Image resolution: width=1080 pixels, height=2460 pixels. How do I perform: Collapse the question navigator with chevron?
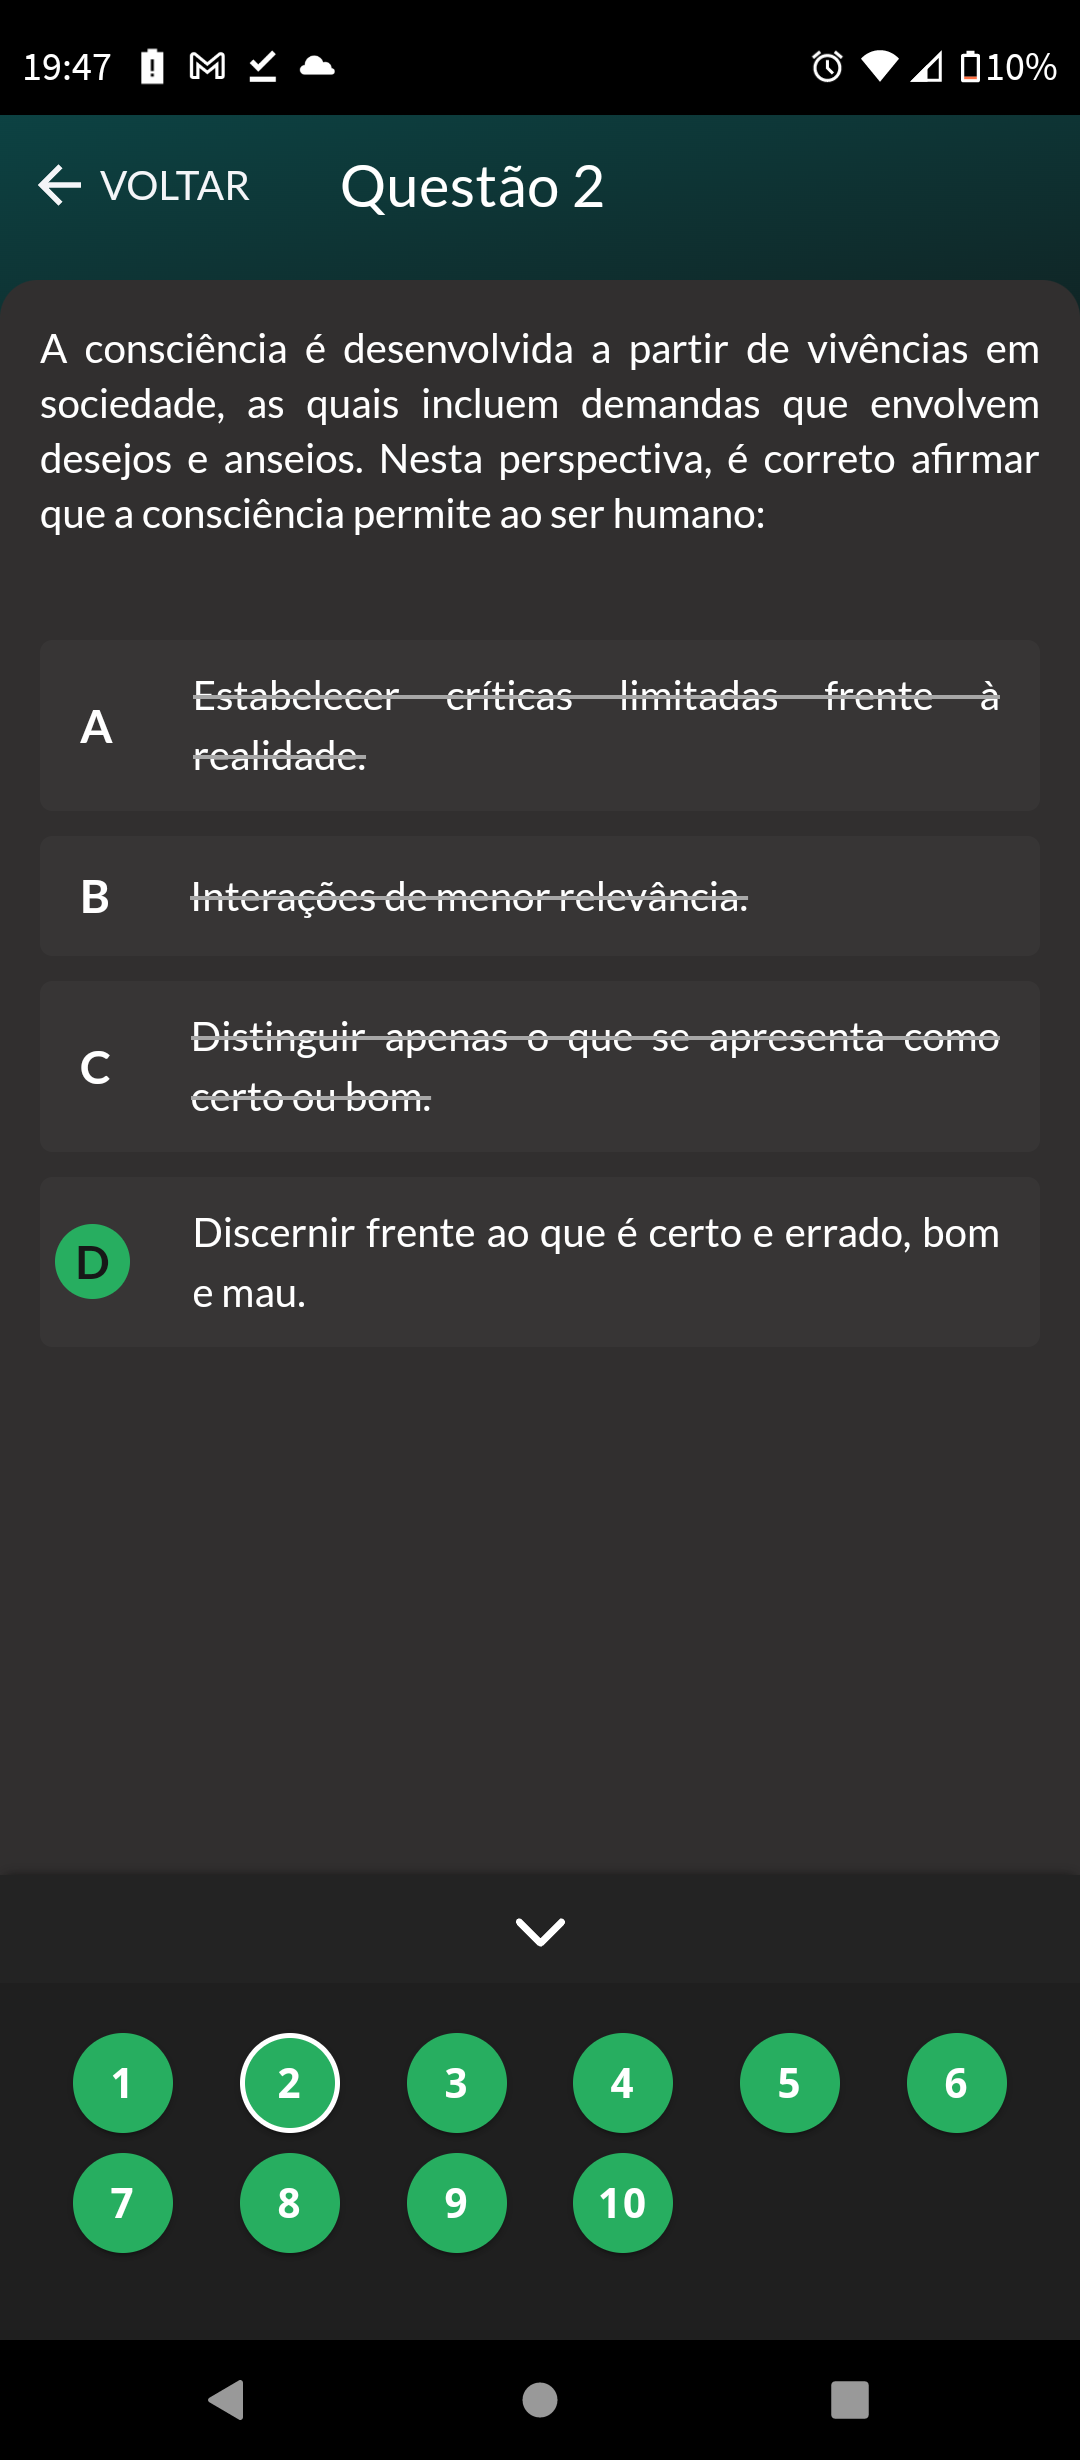point(540,1931)
